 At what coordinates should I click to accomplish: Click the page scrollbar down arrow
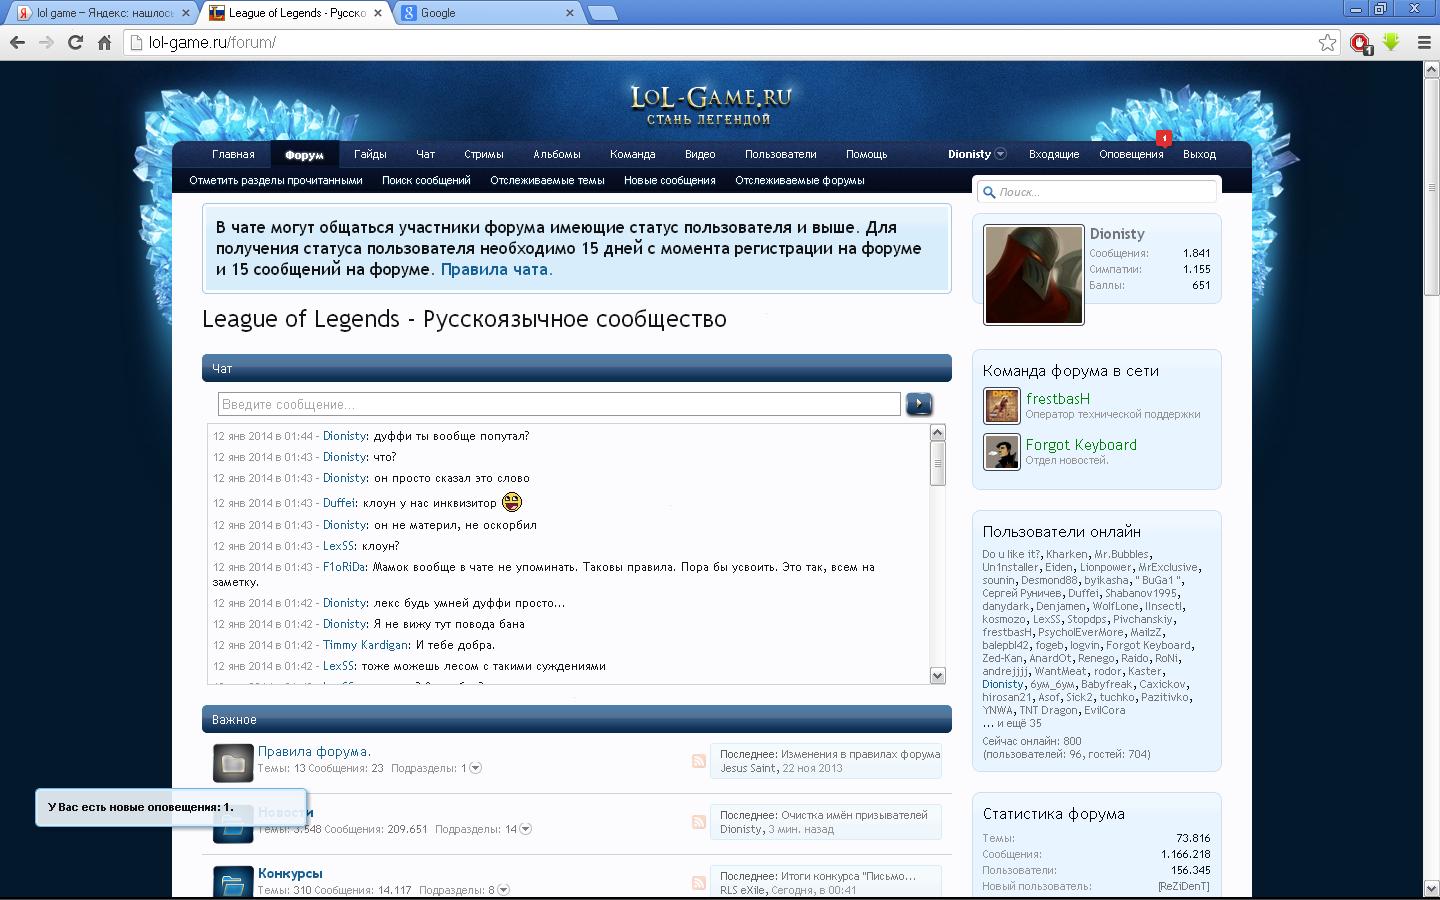[1431, 890]
